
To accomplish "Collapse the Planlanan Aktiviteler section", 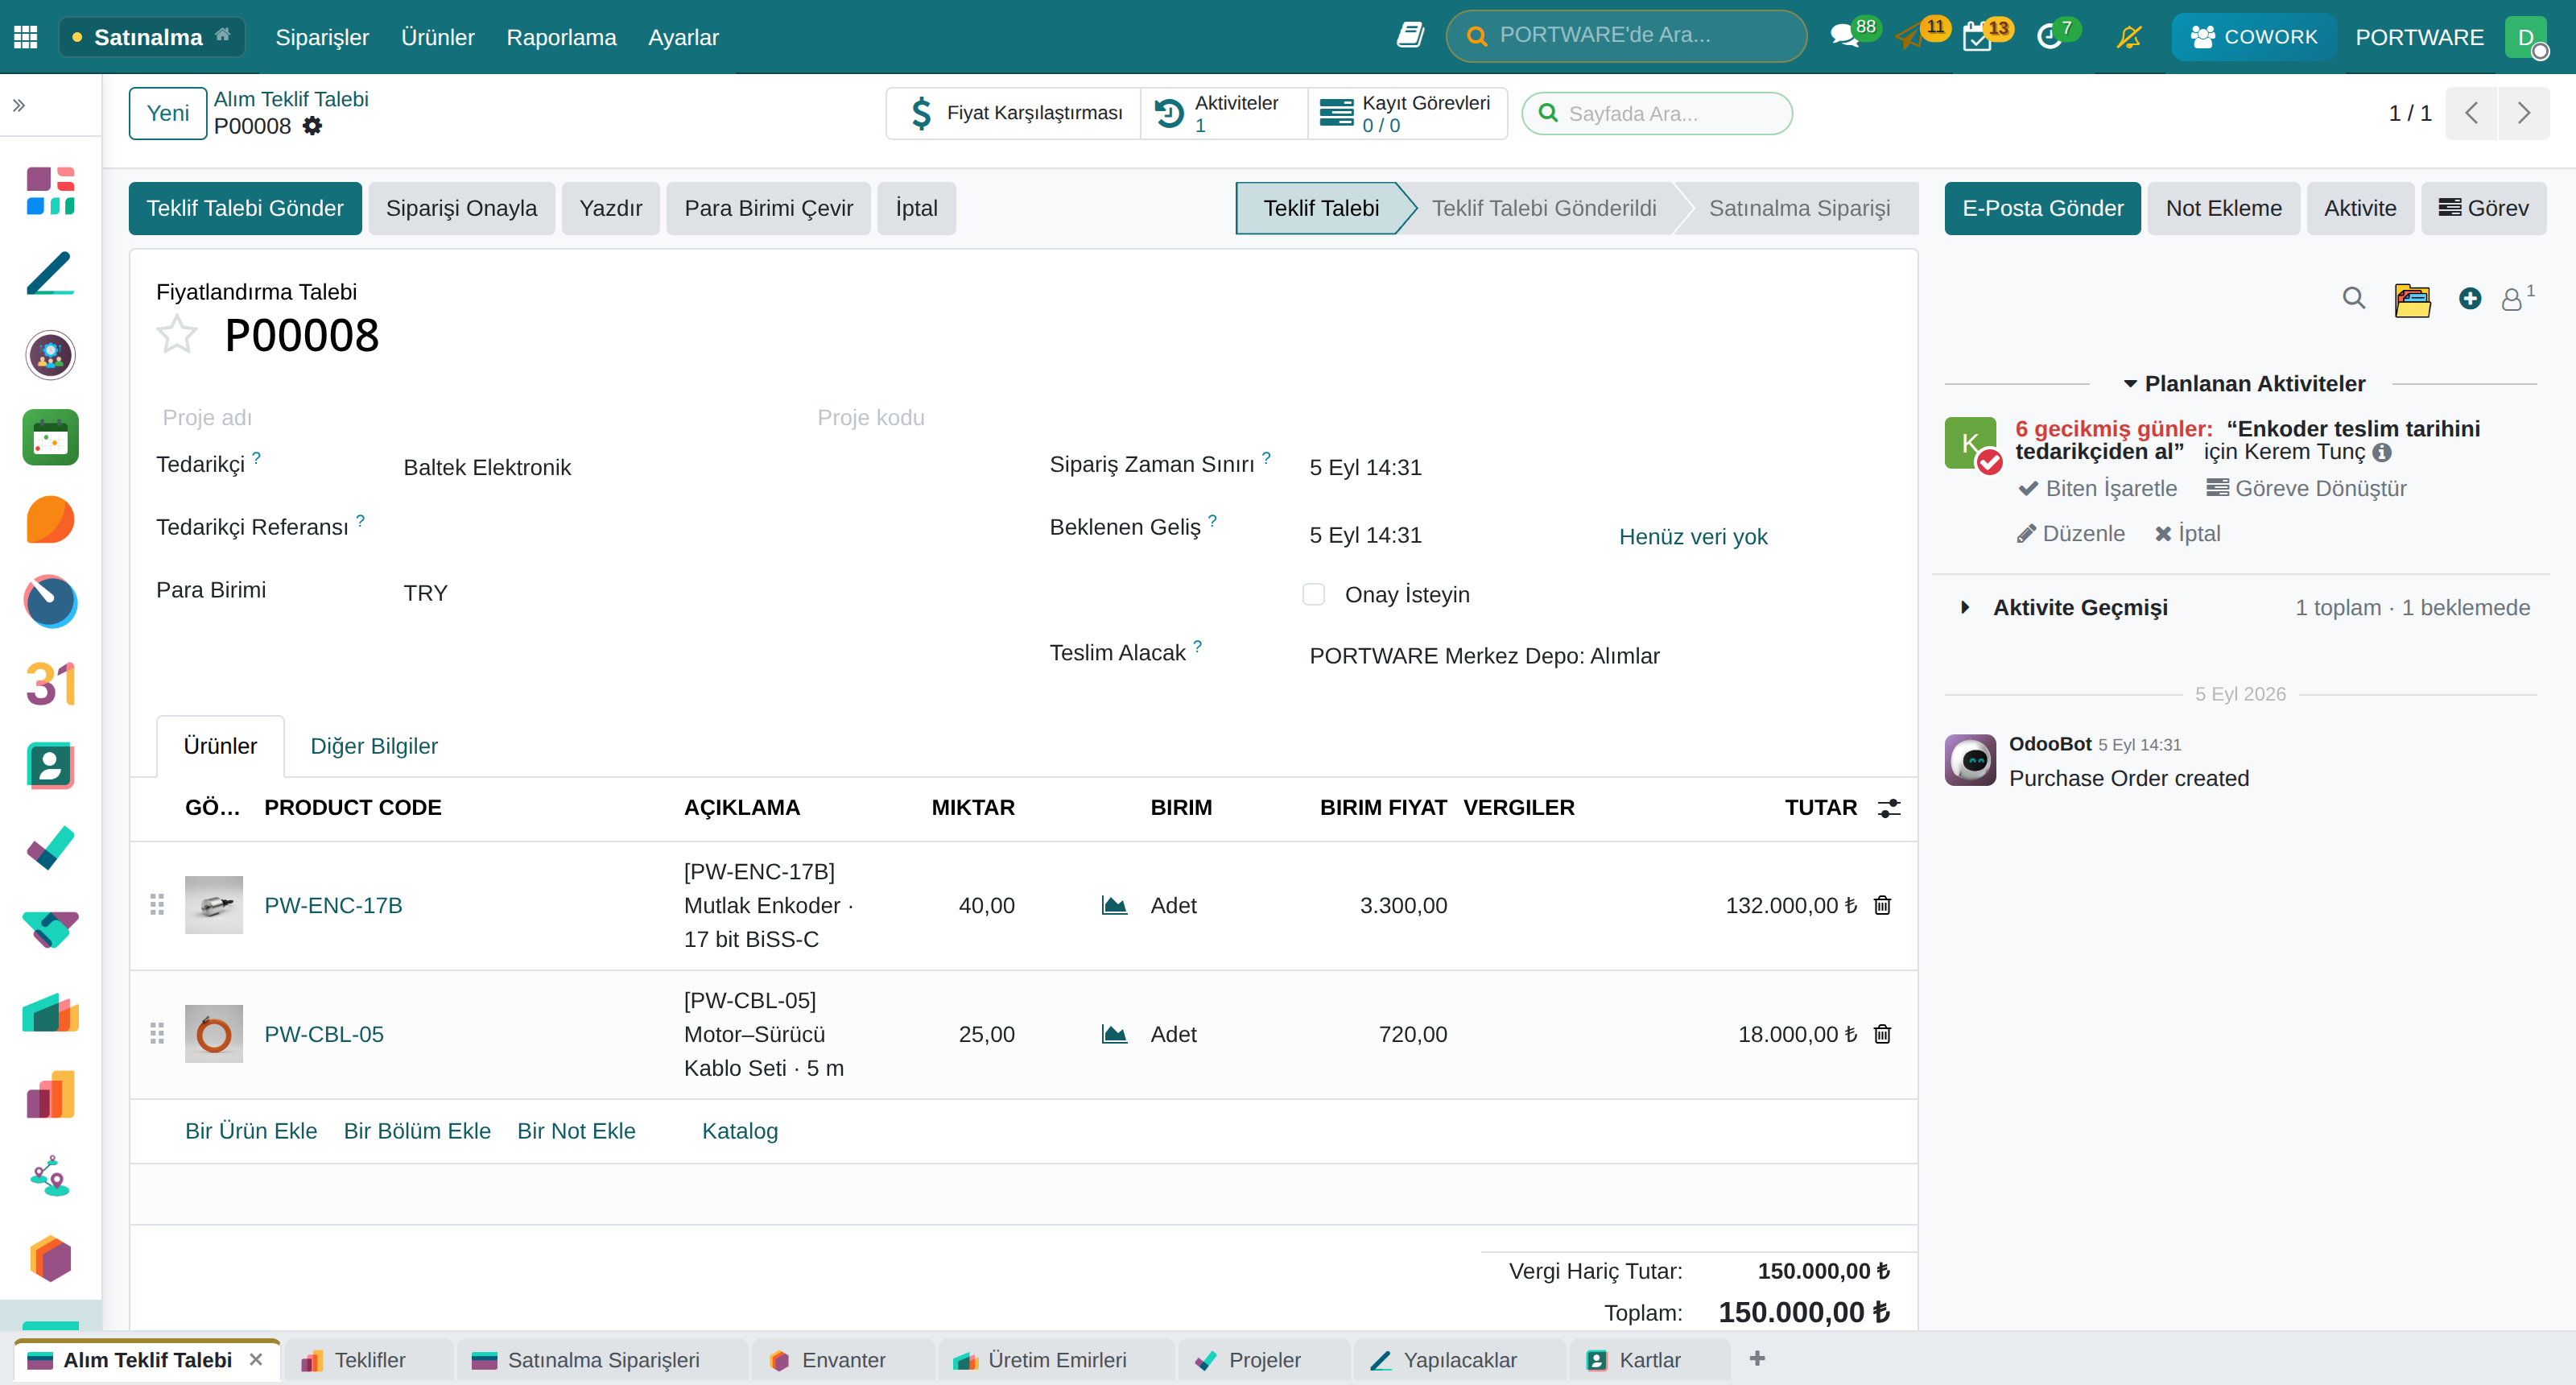I will coord(2244,384).
